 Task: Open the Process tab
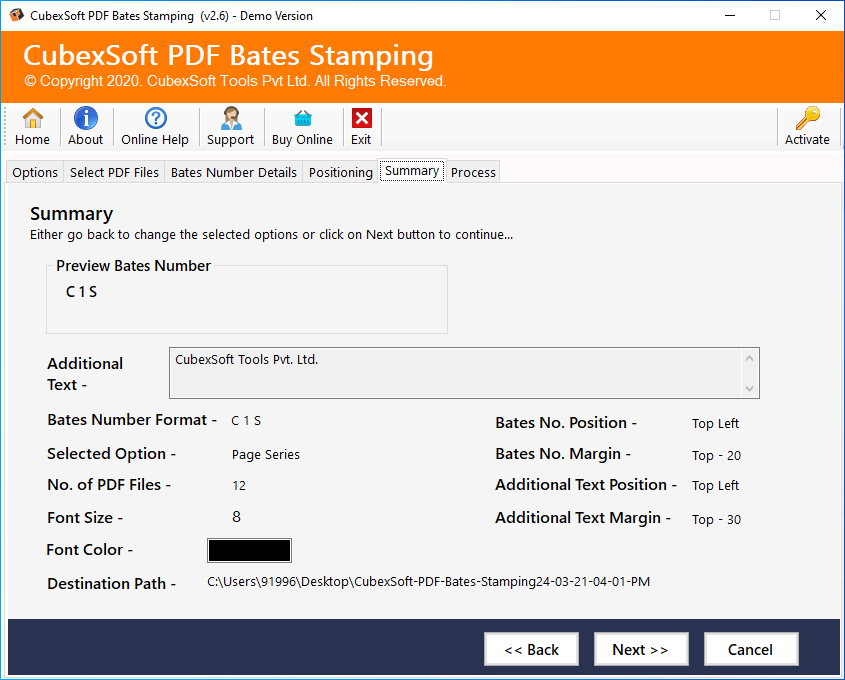tap(473, 172)
